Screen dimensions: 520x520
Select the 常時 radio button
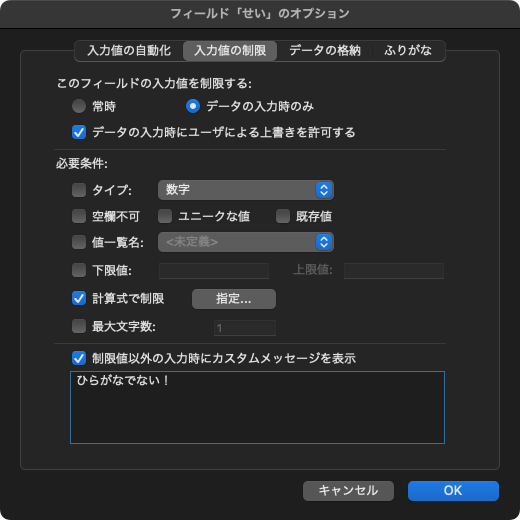point(79,106)
